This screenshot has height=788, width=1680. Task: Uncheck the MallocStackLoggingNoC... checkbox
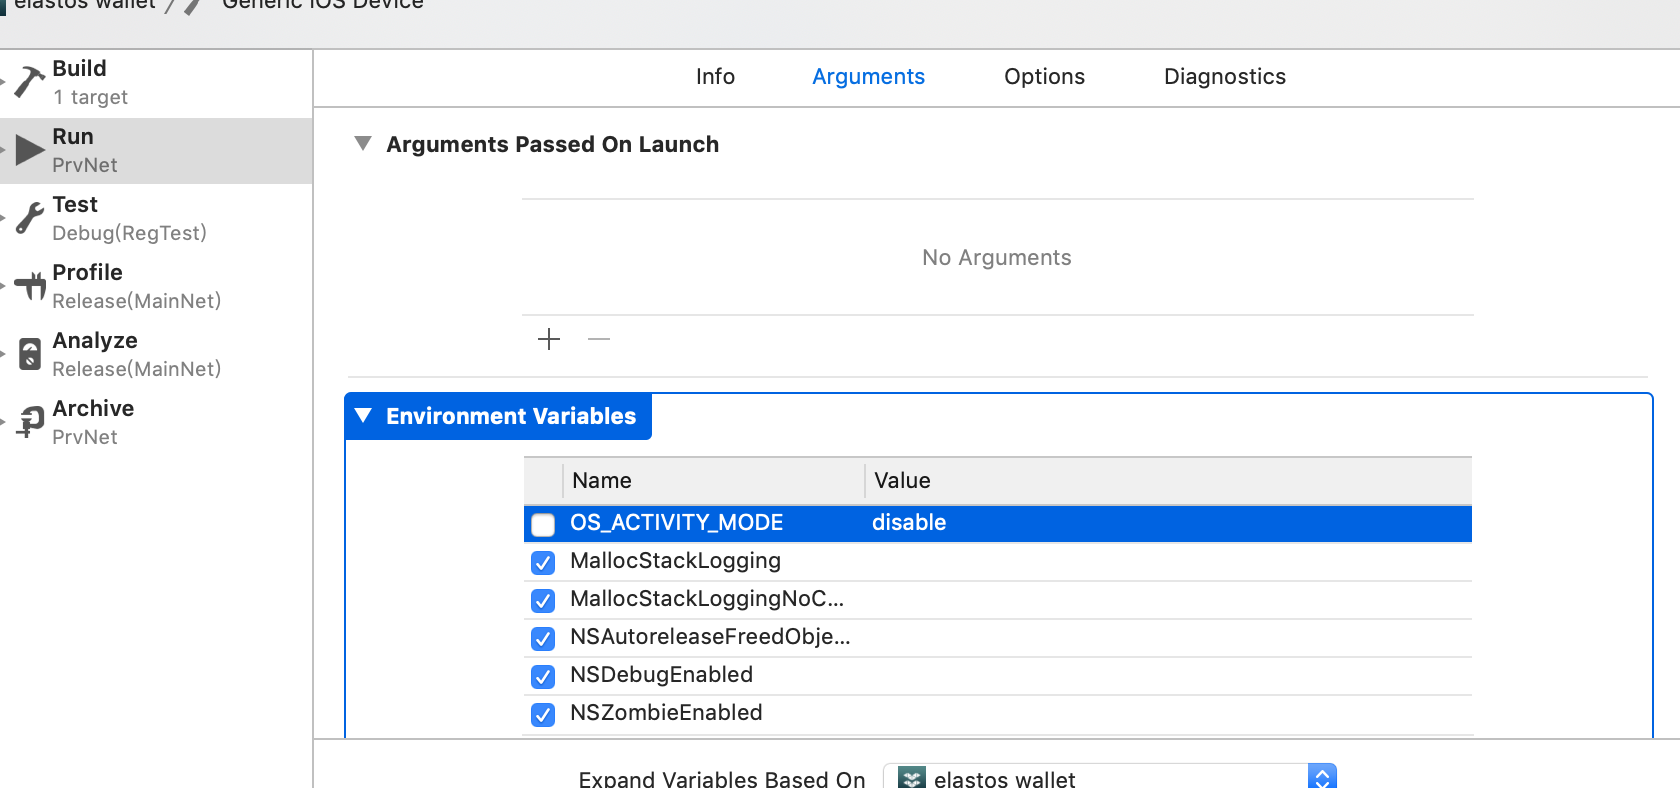543,600
